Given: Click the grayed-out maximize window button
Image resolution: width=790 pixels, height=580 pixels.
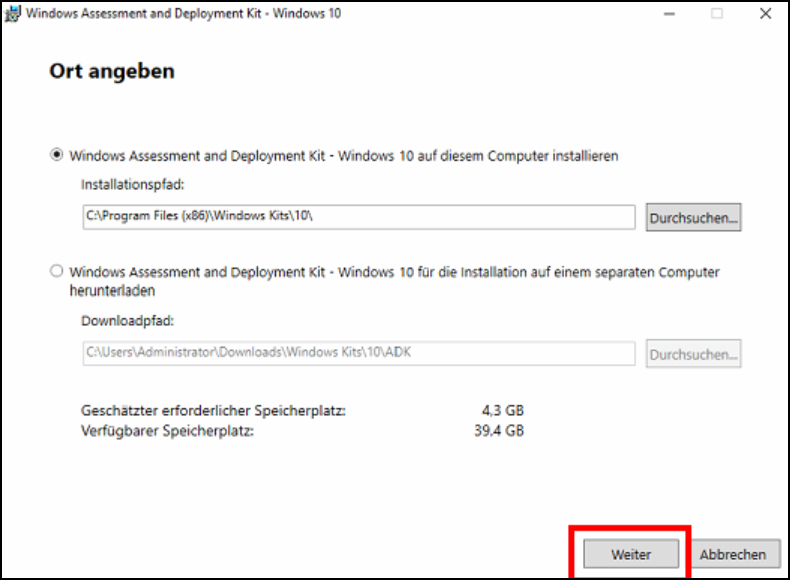Looking at the screenshot, I should 716,14.
